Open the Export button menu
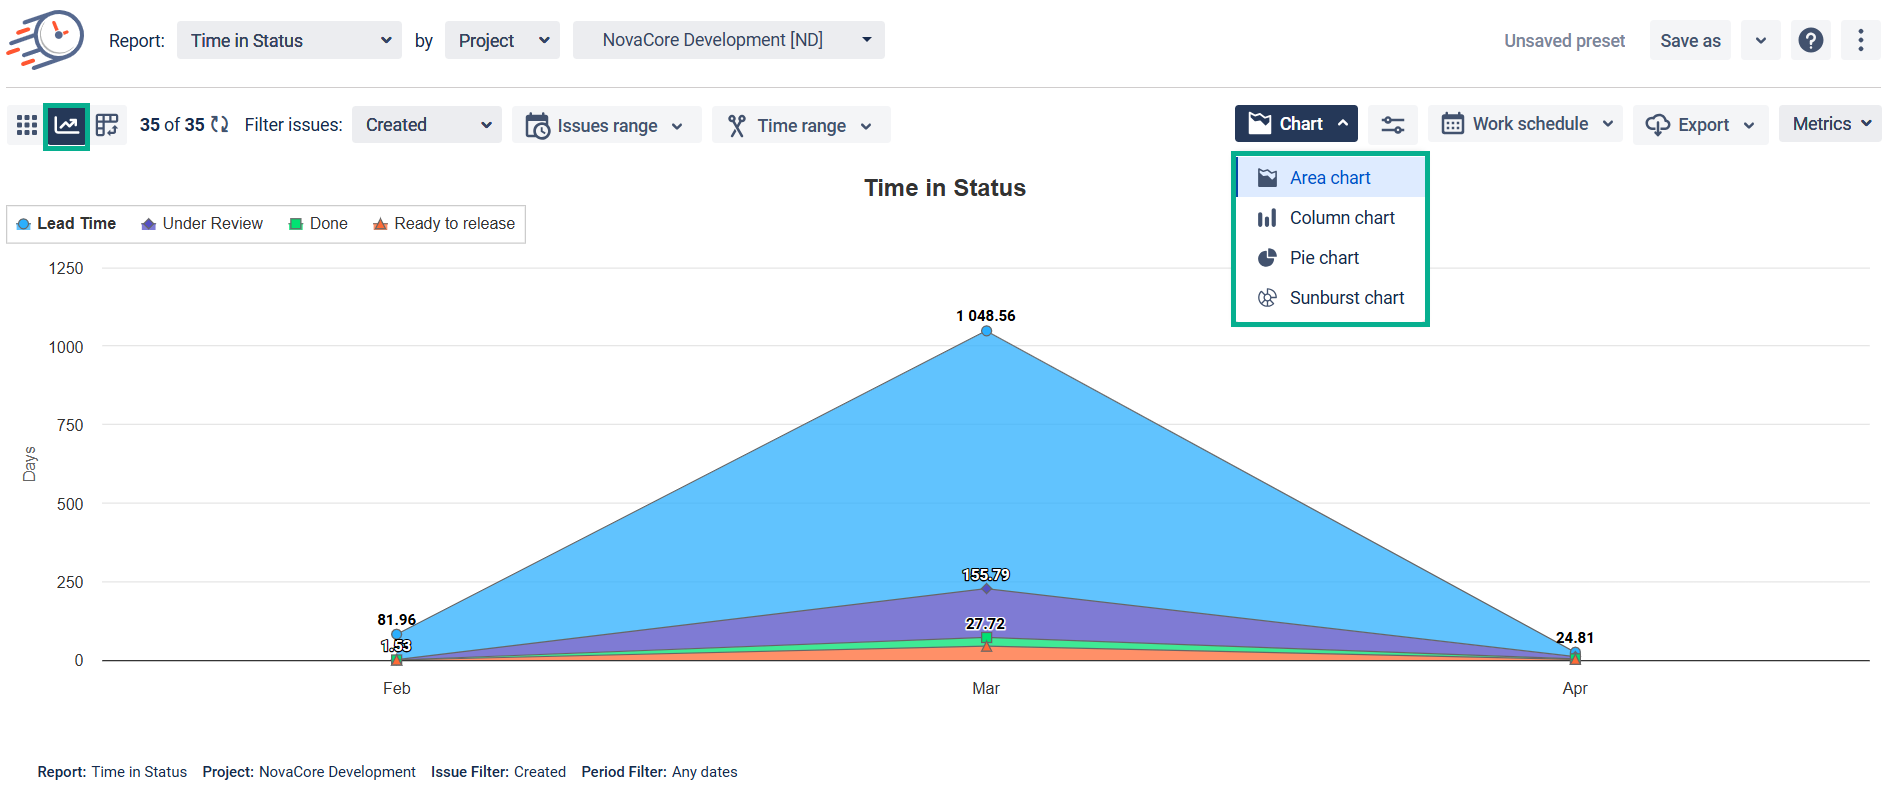Screen dimensions: 1900x789 coord(1700,125)
